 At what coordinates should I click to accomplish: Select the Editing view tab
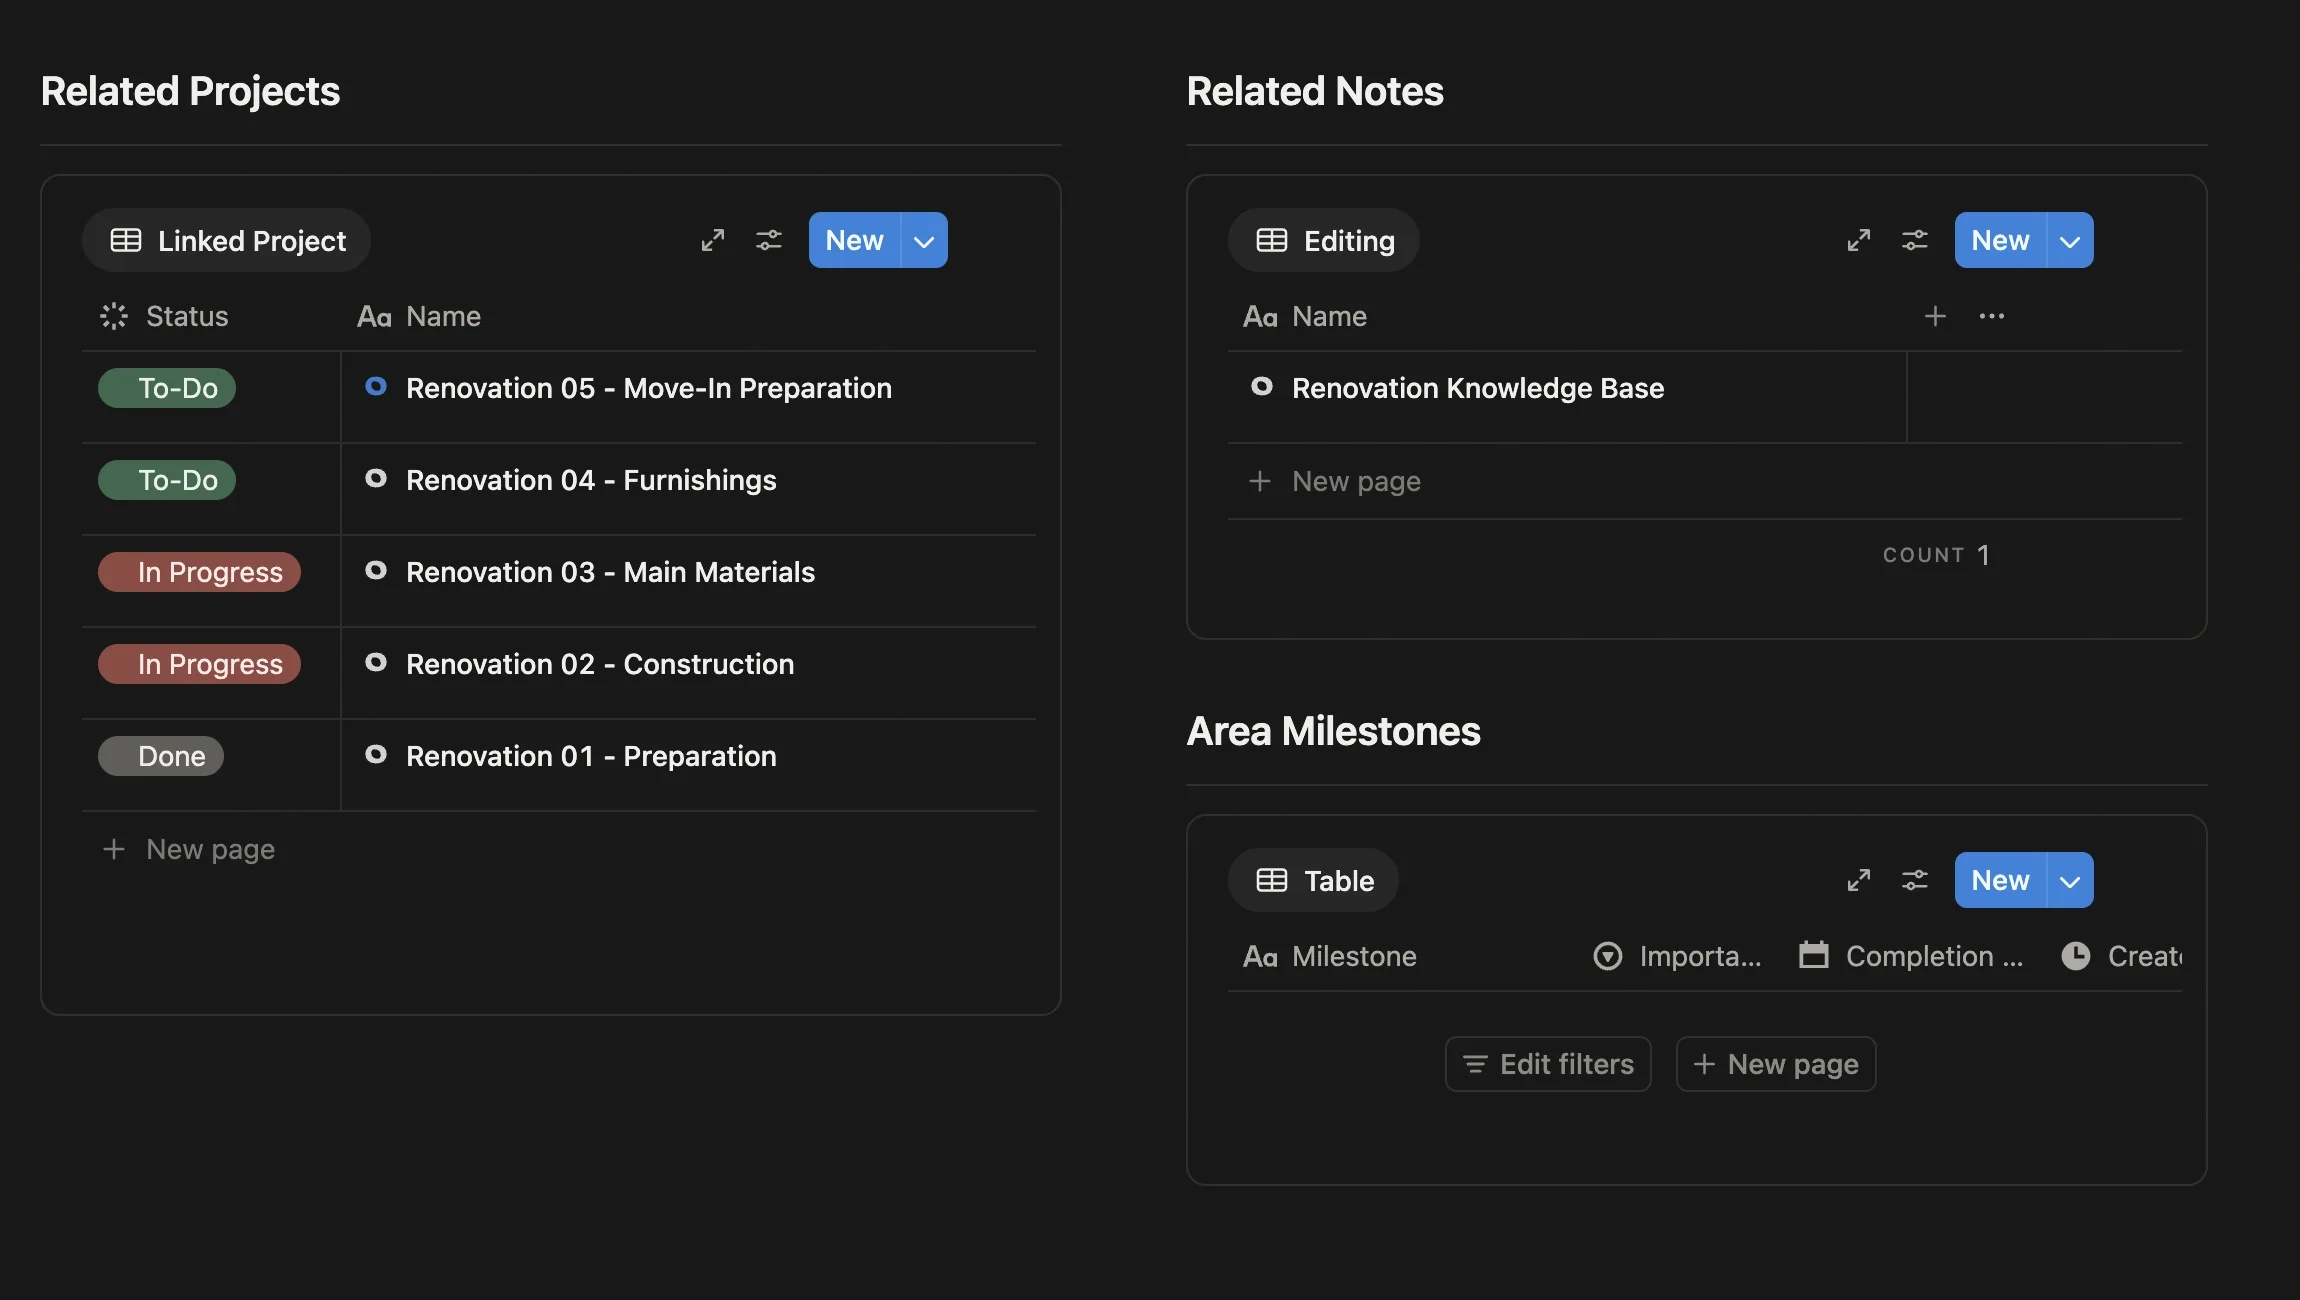[1324, 240]
